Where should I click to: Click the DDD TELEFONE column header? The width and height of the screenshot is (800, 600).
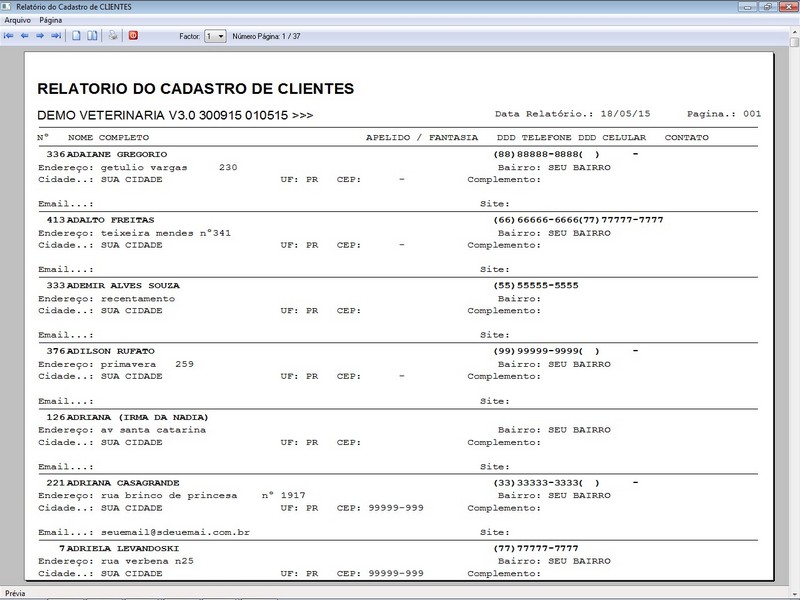coord(534,138)
